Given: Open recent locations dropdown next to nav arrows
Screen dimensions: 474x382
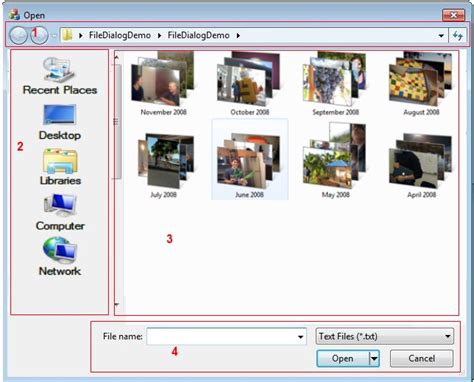Looking at the screenshot, I should [x=54, y=36].
